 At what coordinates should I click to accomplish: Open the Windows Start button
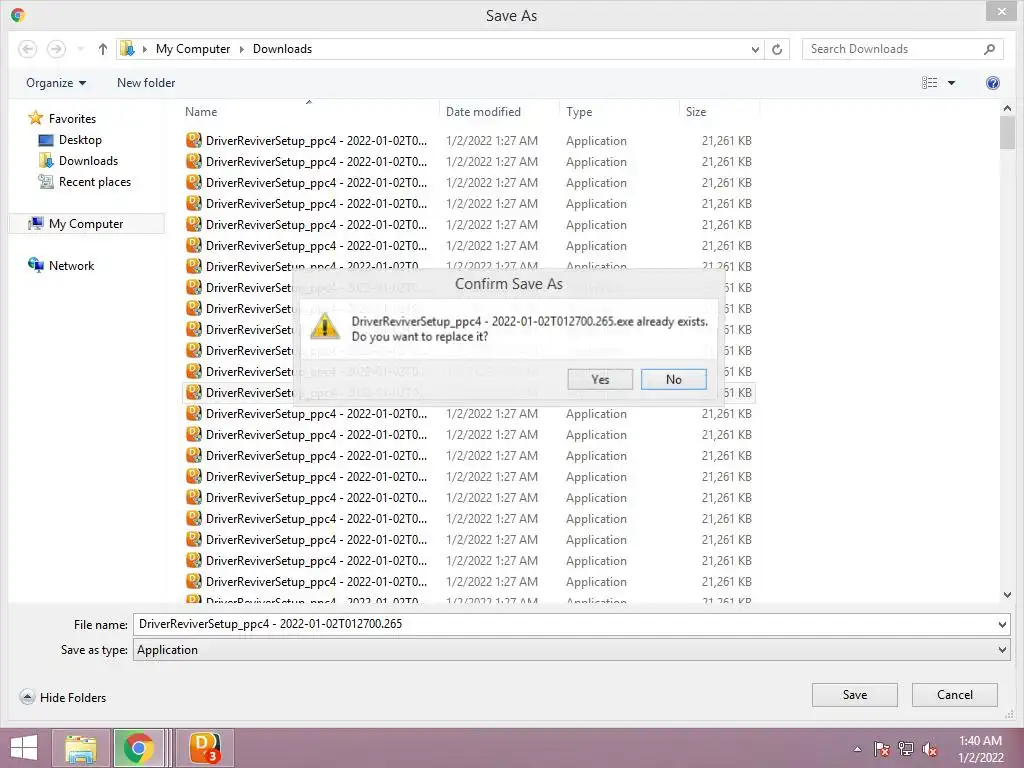pos(24,748)
